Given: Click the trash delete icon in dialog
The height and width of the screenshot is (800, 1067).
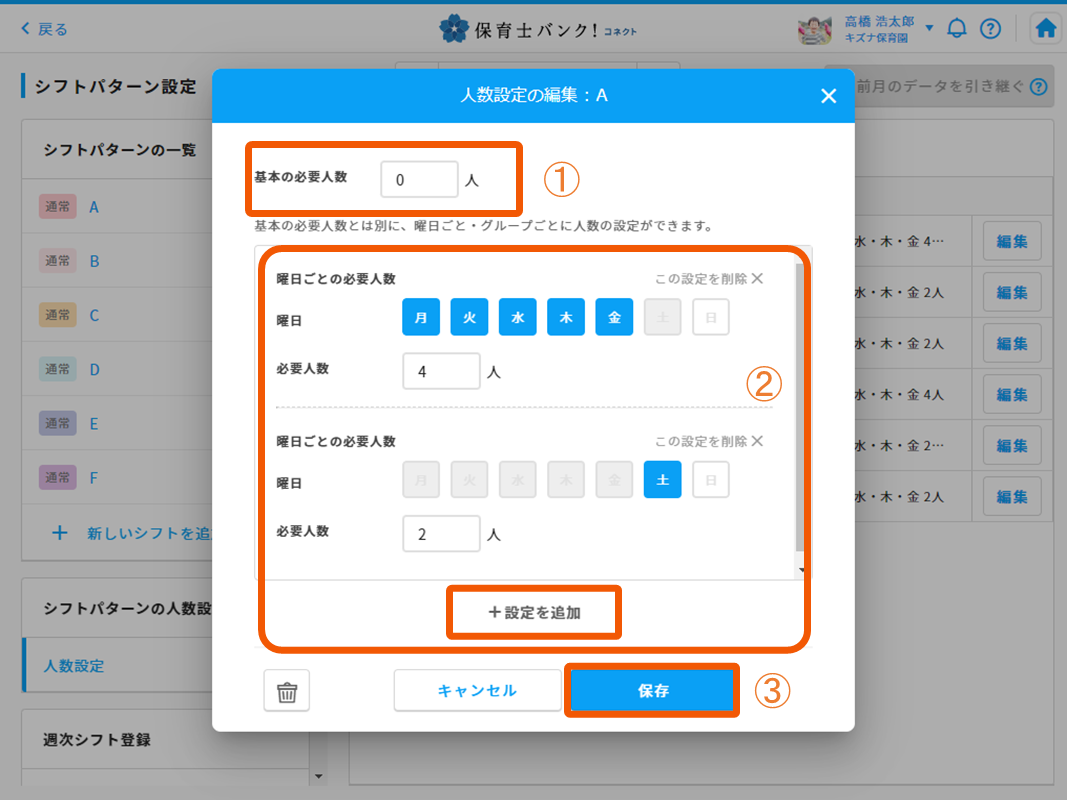Looking at the screenshot, I should (287, 691).
